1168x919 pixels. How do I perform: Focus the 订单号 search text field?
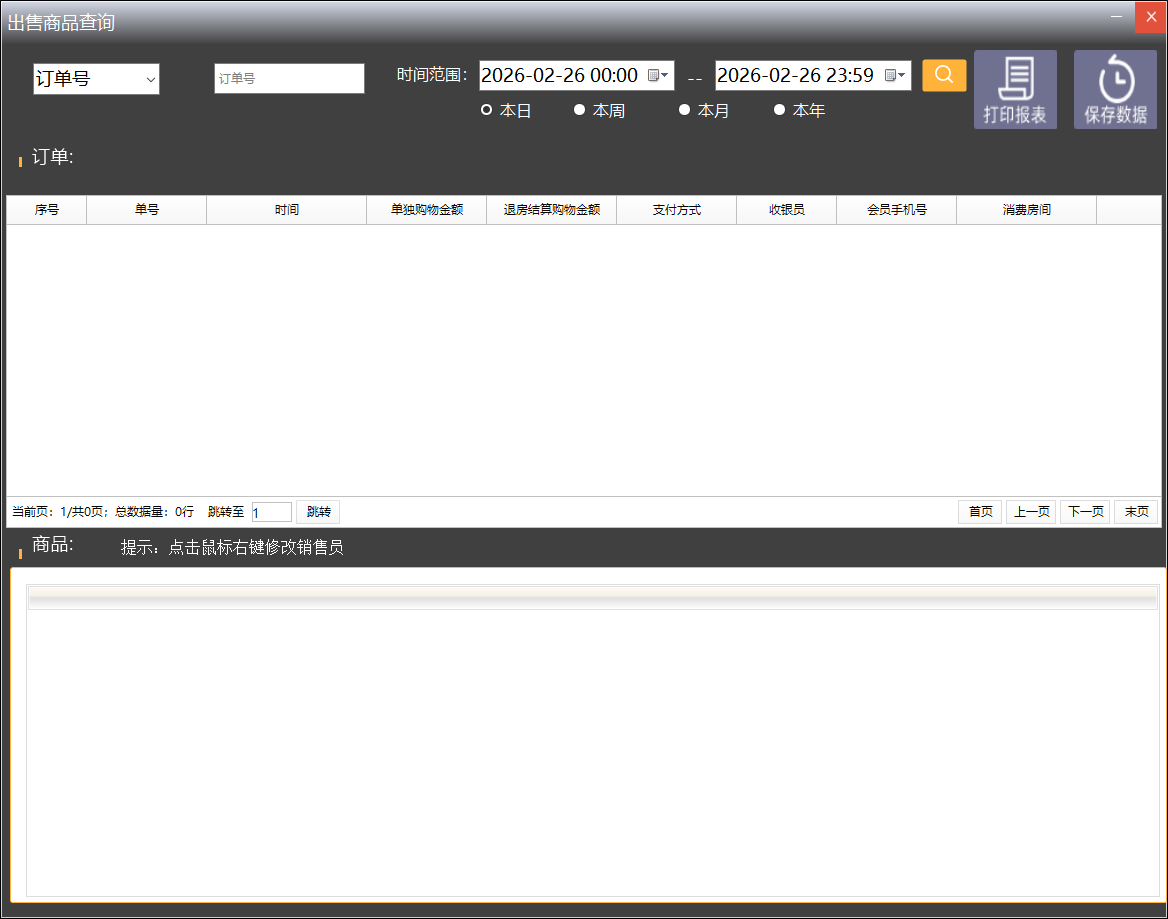tap(289, 79)
